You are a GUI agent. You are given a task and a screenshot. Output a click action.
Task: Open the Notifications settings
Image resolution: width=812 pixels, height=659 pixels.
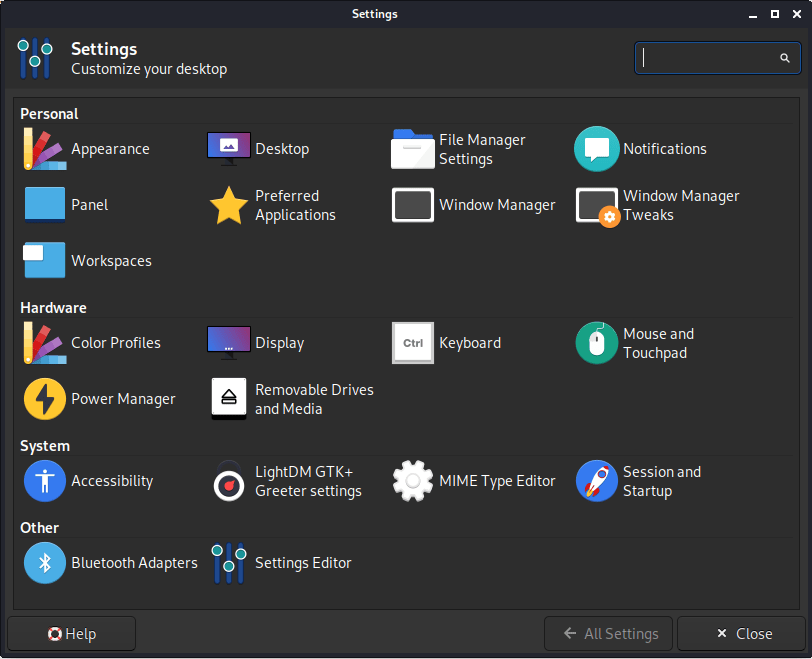click(597, 149)
